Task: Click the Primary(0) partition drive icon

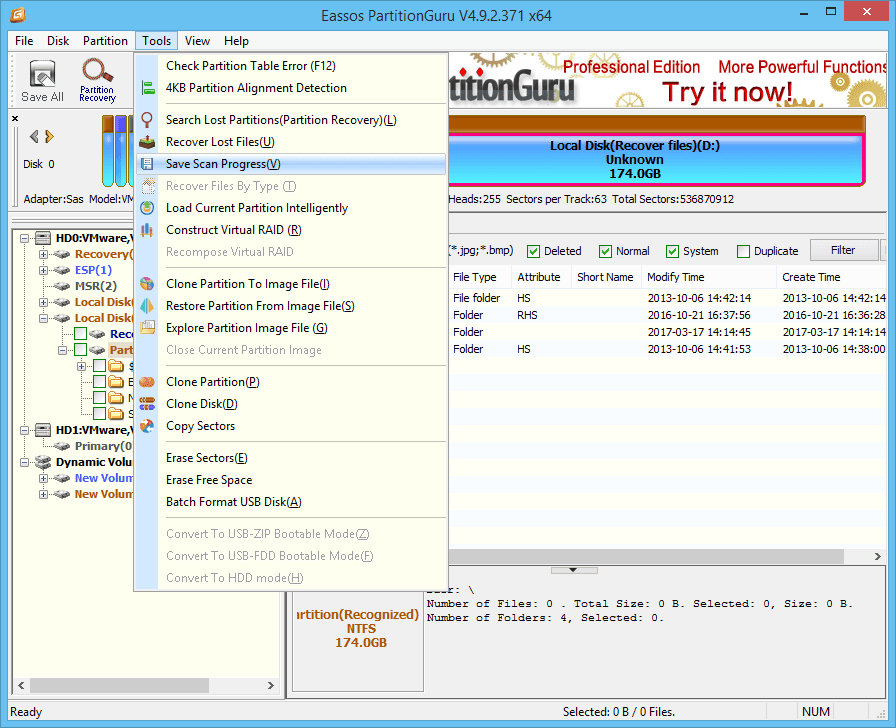Action: [62, 446]
